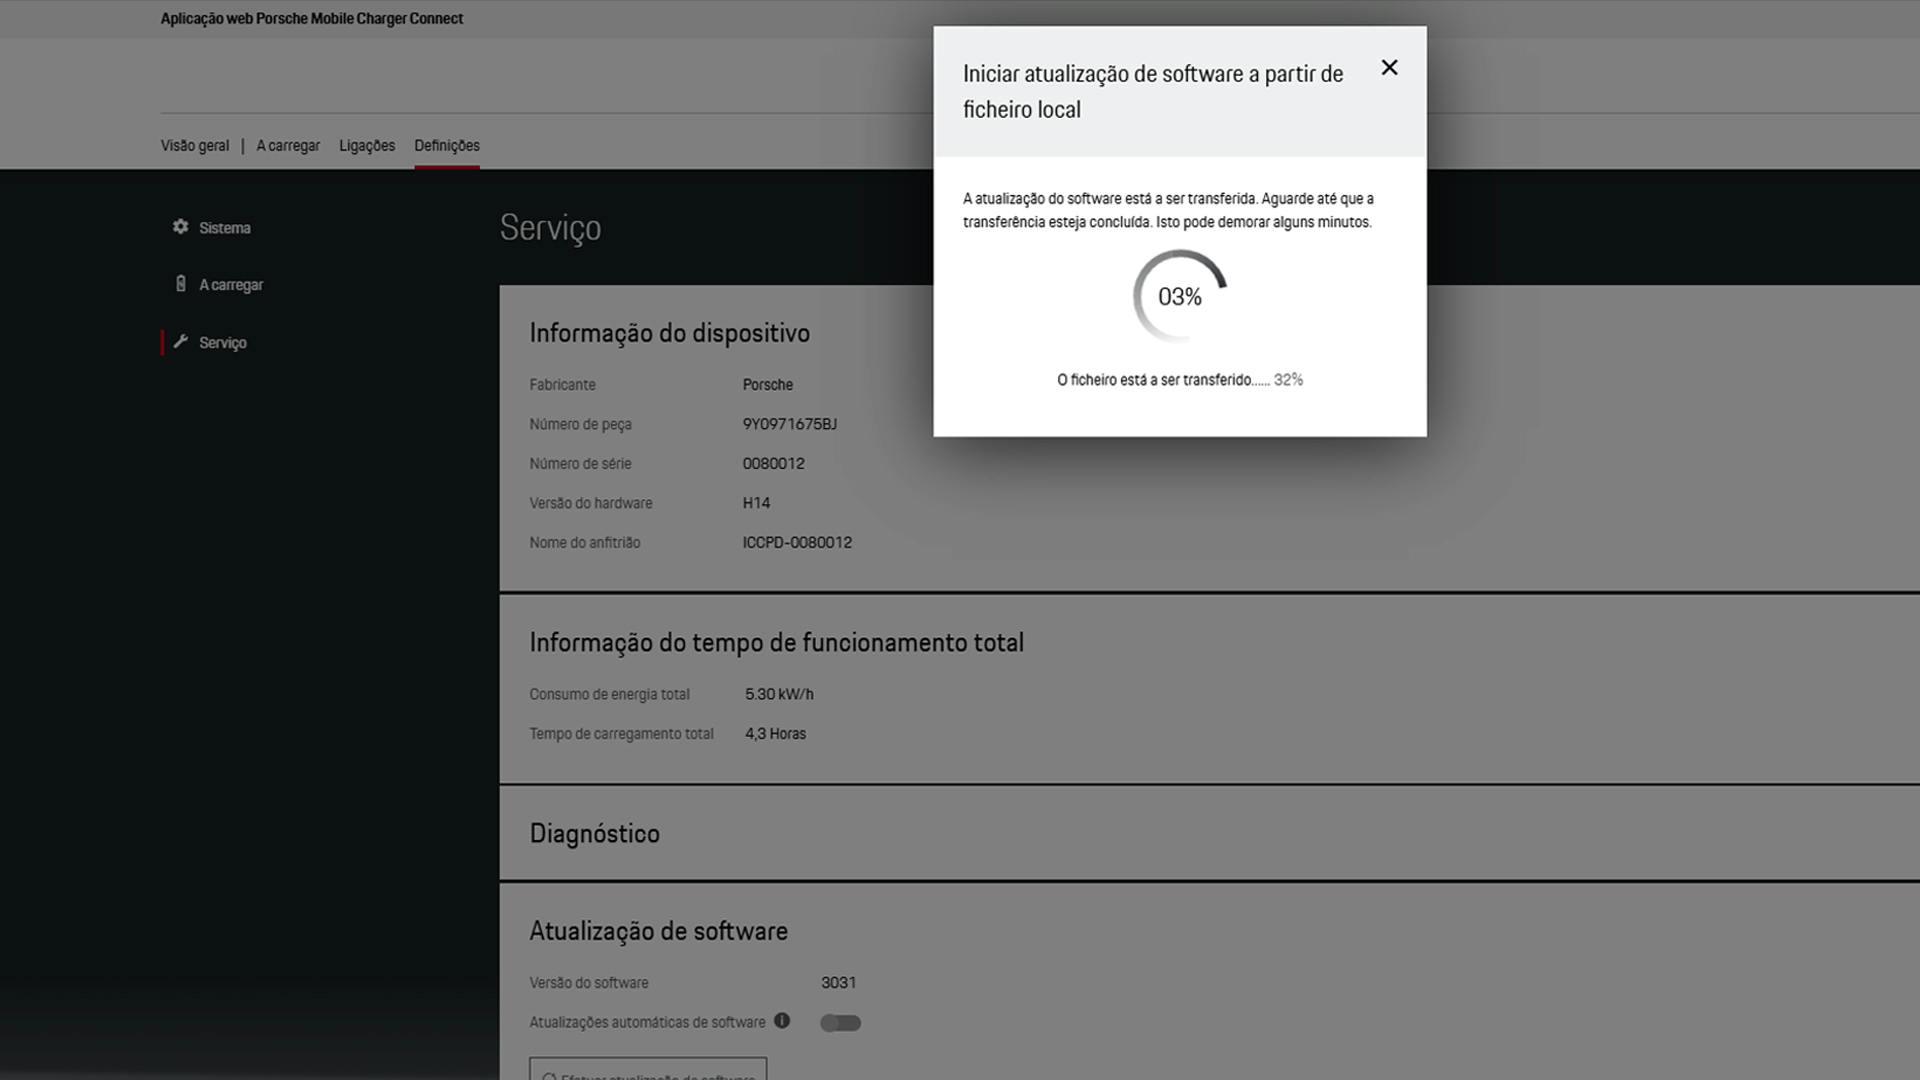Click the Informação do dispositivo heading
The width and height of the screenshot is (1920, 1080).
click(x=670, y=333)
